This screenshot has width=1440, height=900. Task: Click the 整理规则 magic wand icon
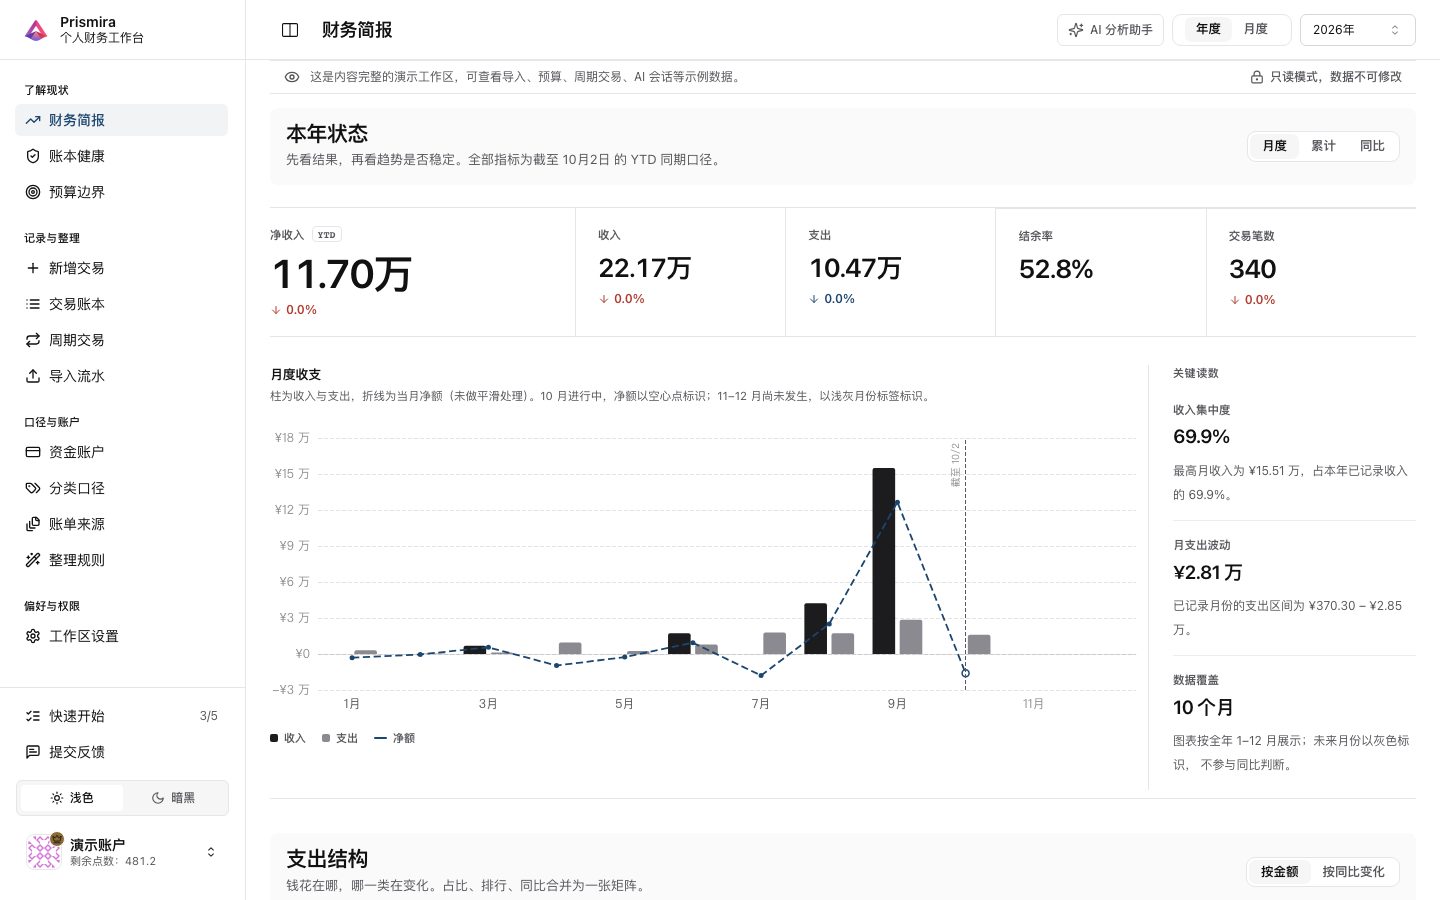[x=33, y=560]
